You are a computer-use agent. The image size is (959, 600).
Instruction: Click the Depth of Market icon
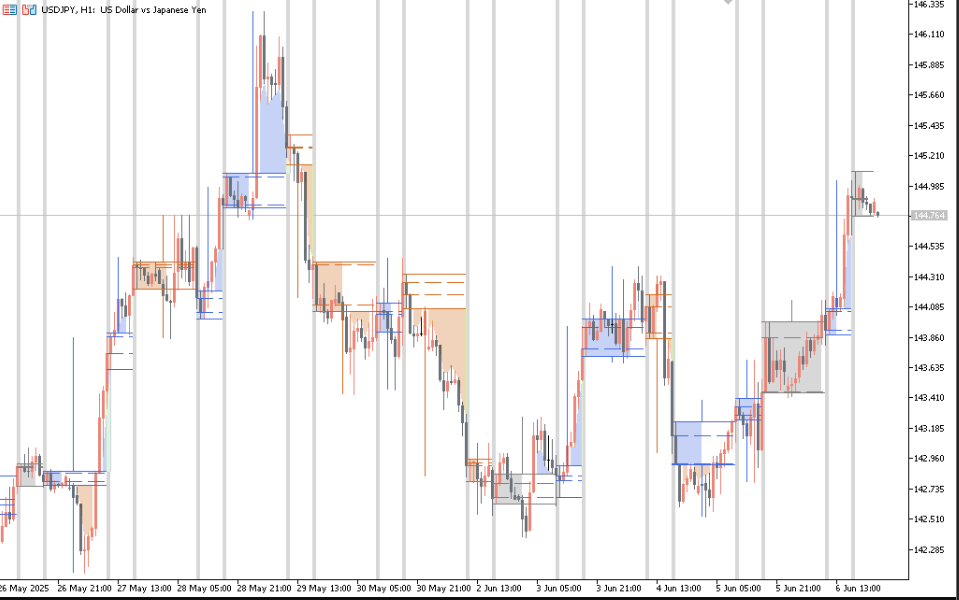(x=28, y=10)
